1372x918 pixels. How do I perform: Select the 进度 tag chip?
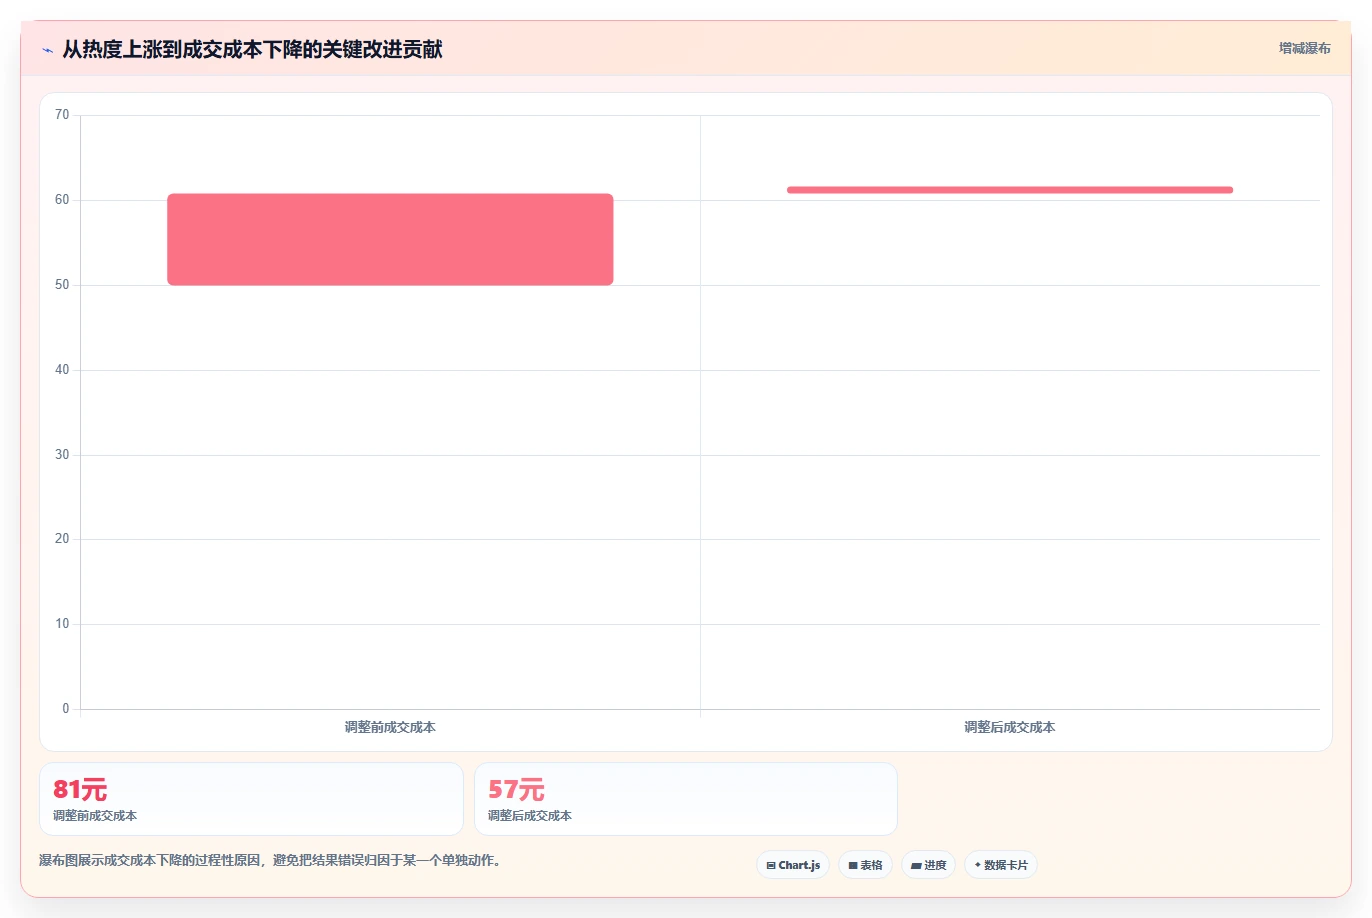(x=928, y=865)
